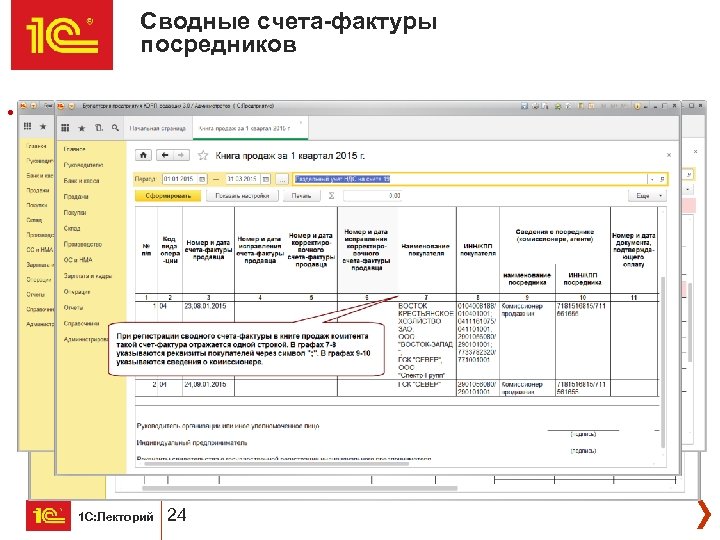Open Склад section in front sidebar
Image resolution: width=720 pixels, height=540 pixels.
pyautogui.click(x=72, y=228)
